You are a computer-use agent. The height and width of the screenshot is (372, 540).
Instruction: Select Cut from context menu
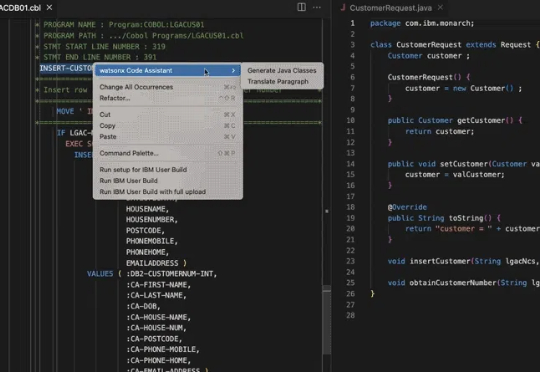click(x=168, y=115)
